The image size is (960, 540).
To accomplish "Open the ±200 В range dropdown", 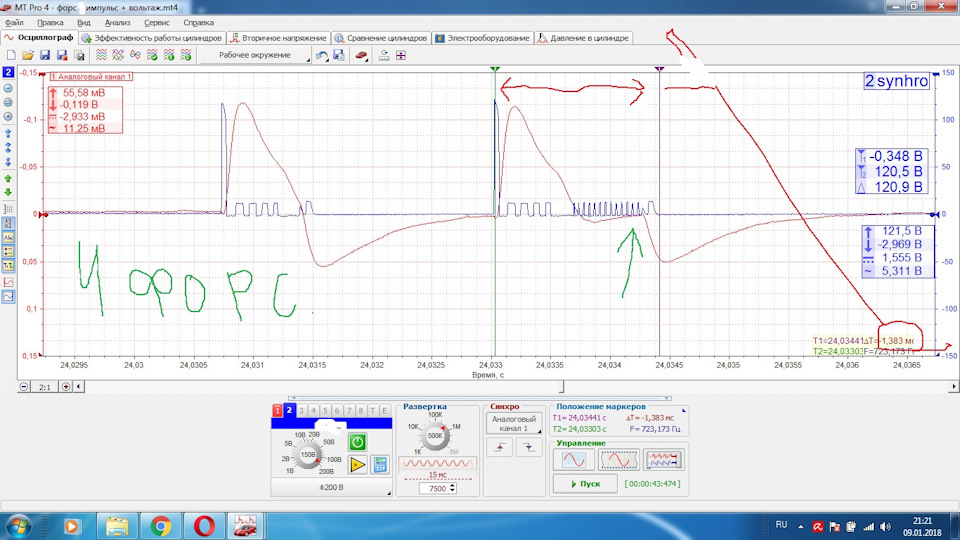I will point(331,487).
